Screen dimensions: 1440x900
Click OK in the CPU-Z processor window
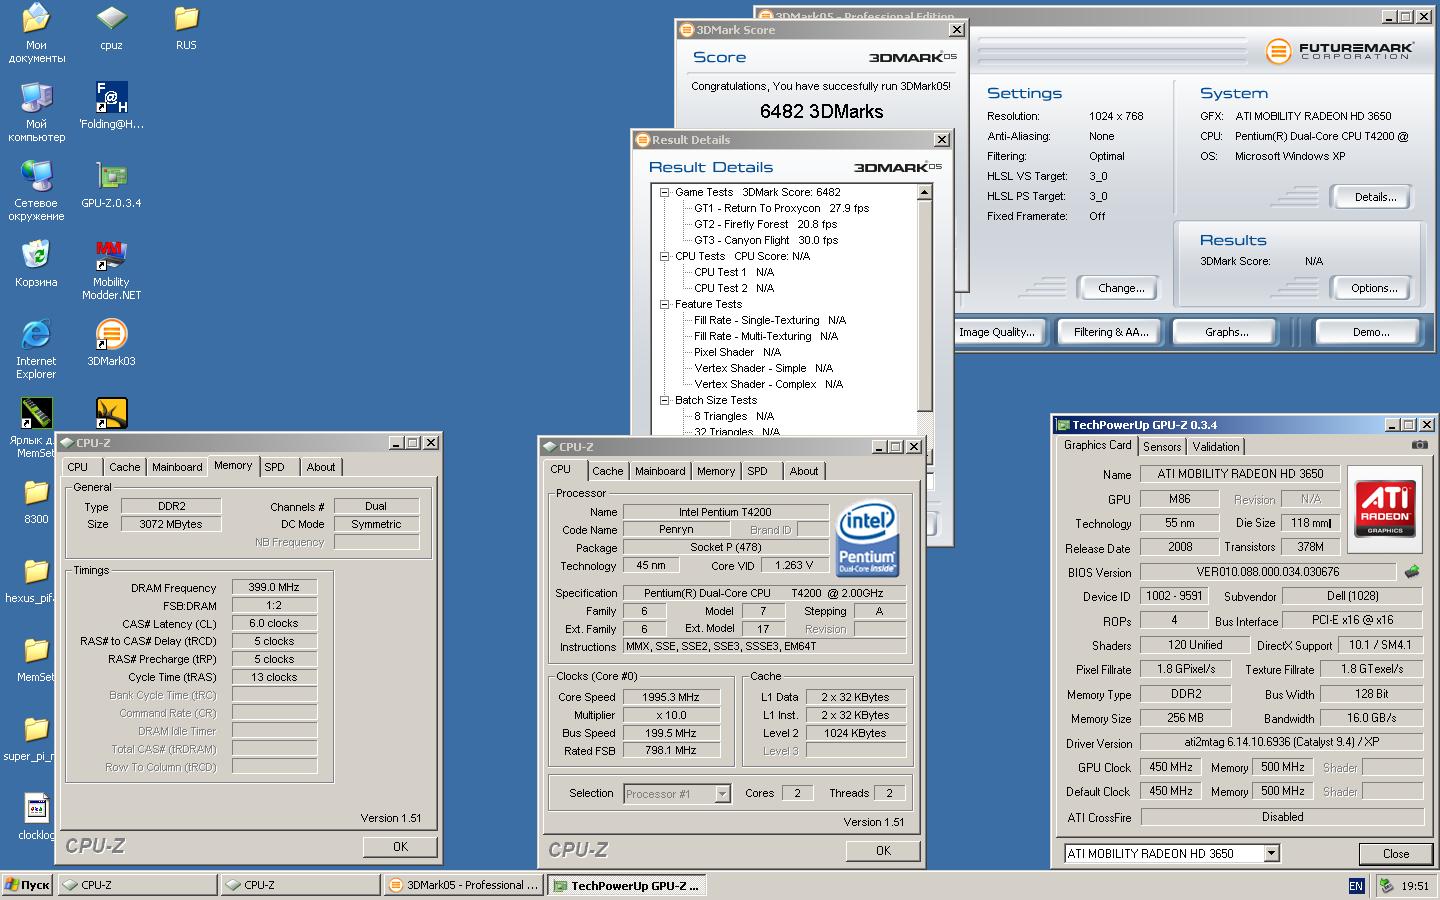tap(883, 850)
